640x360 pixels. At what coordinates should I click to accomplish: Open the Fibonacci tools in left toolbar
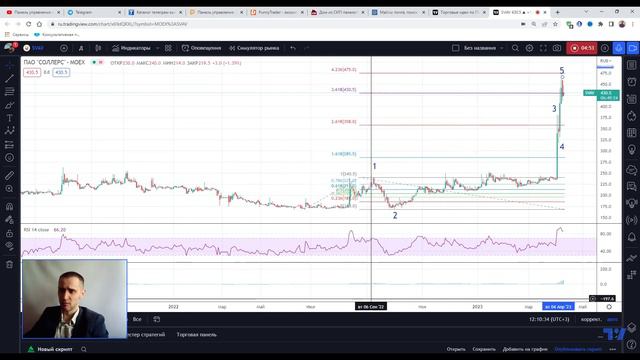[x=9, y=91]
